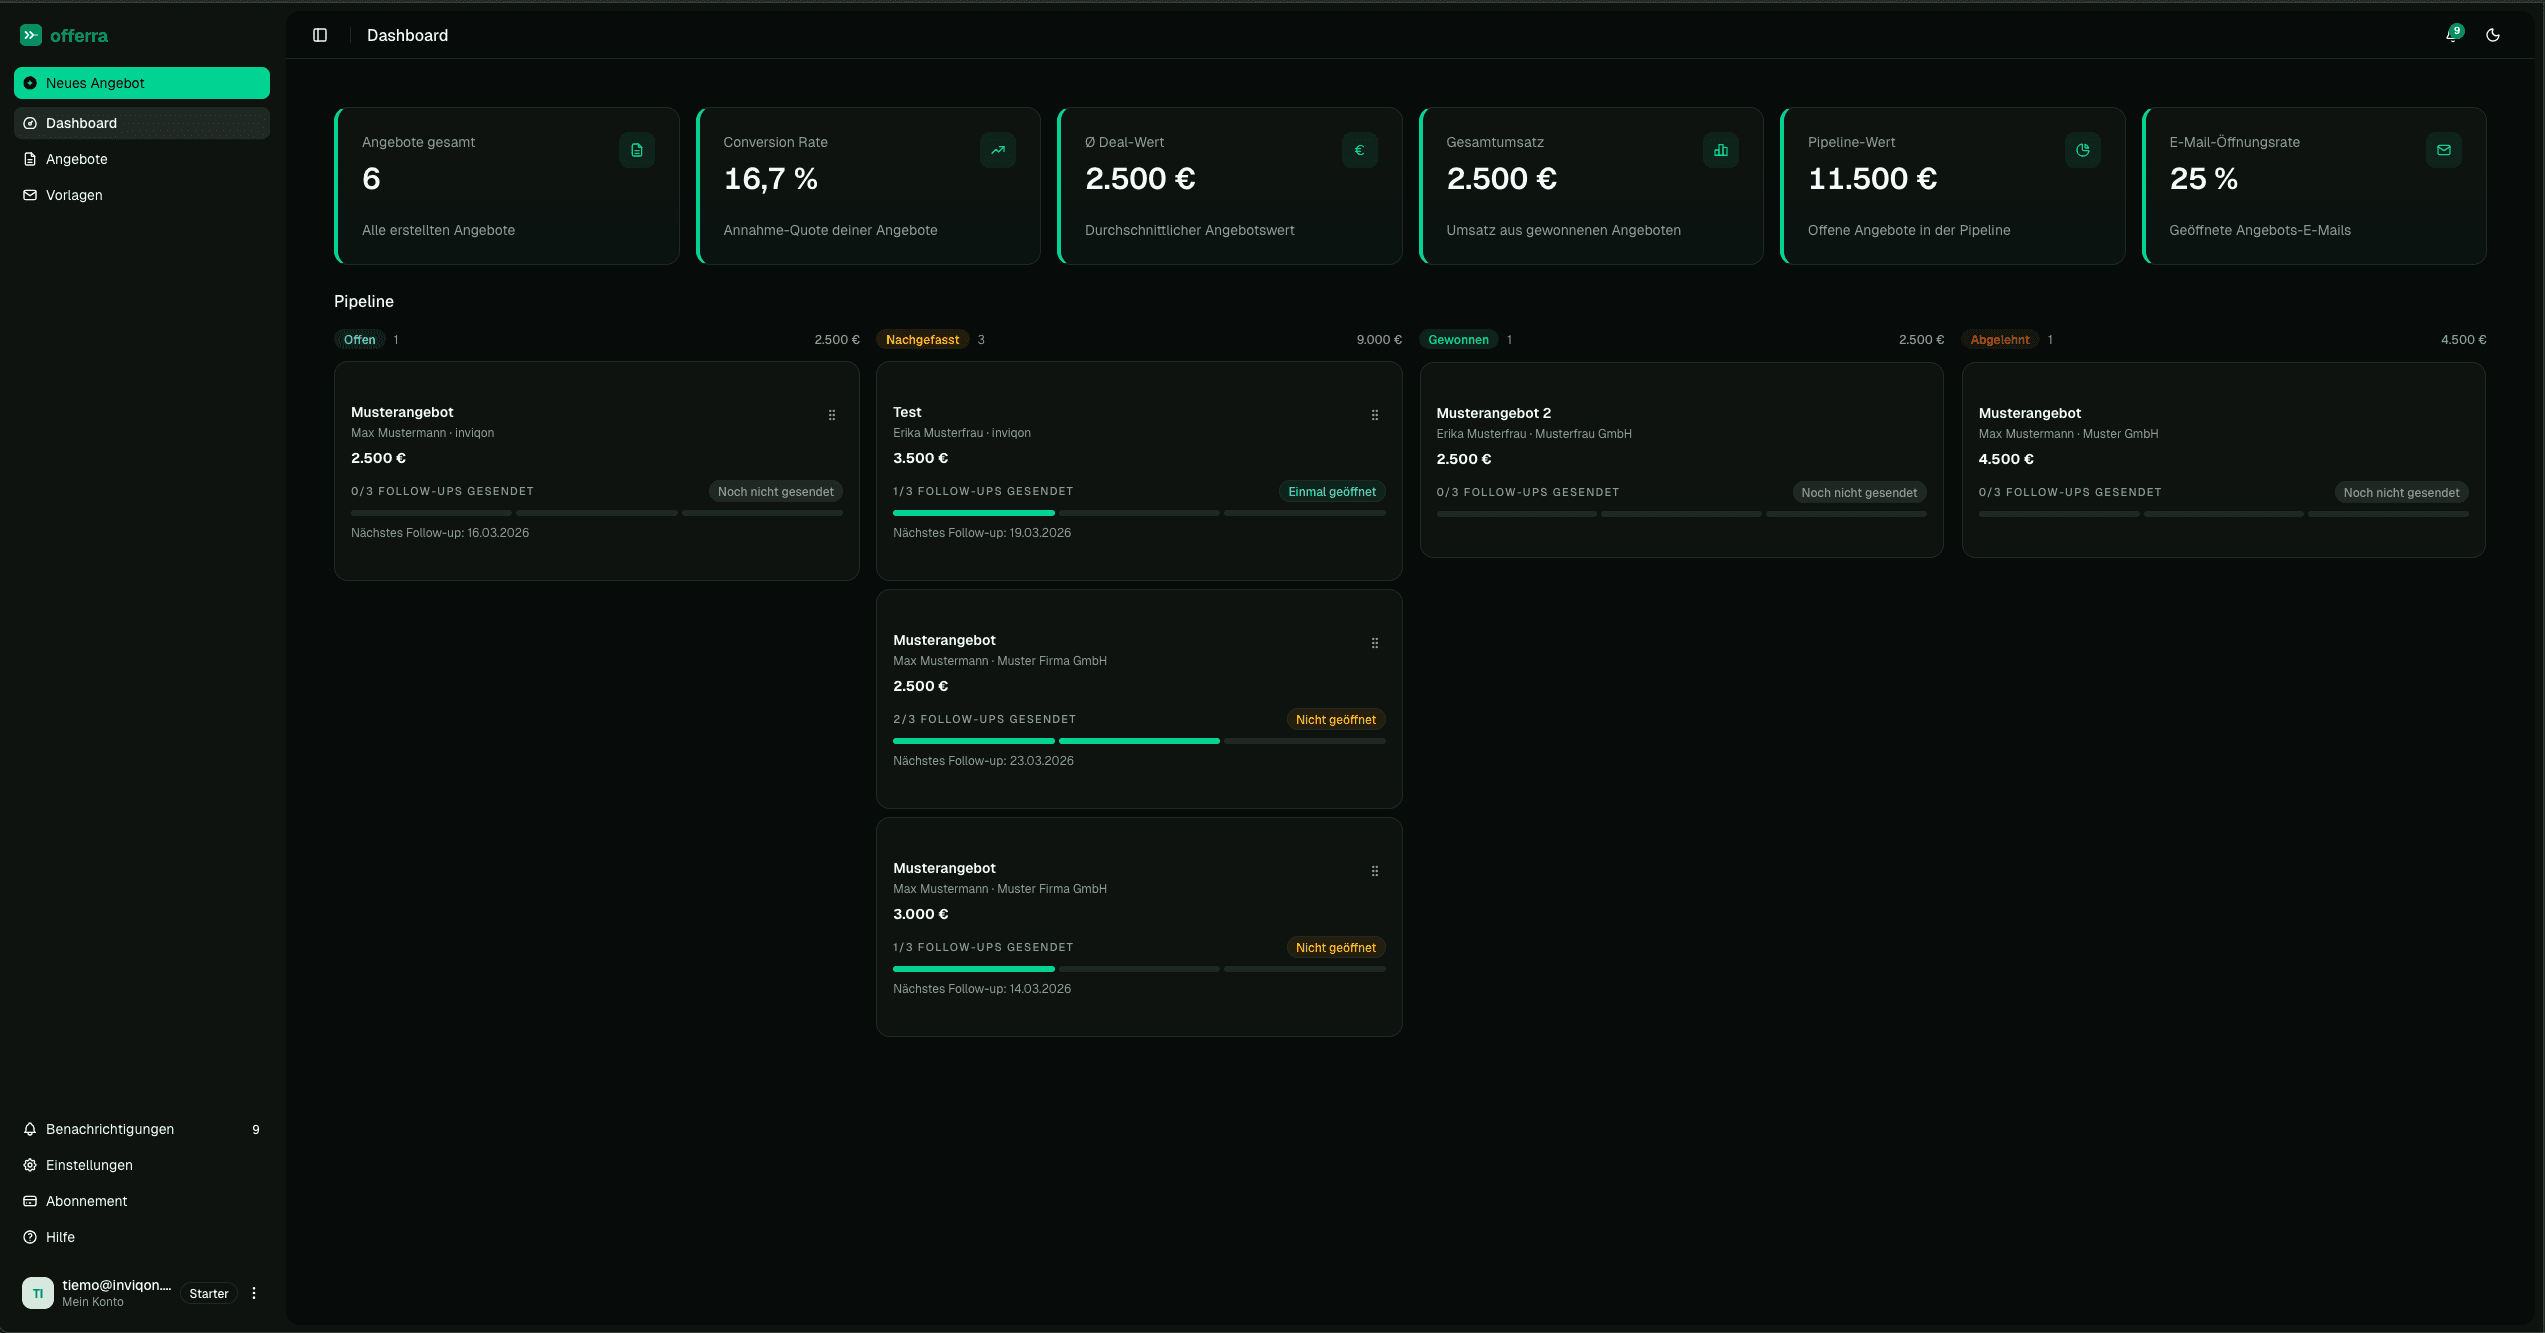Click the Nachgefasst column badge

pos(922,340)
